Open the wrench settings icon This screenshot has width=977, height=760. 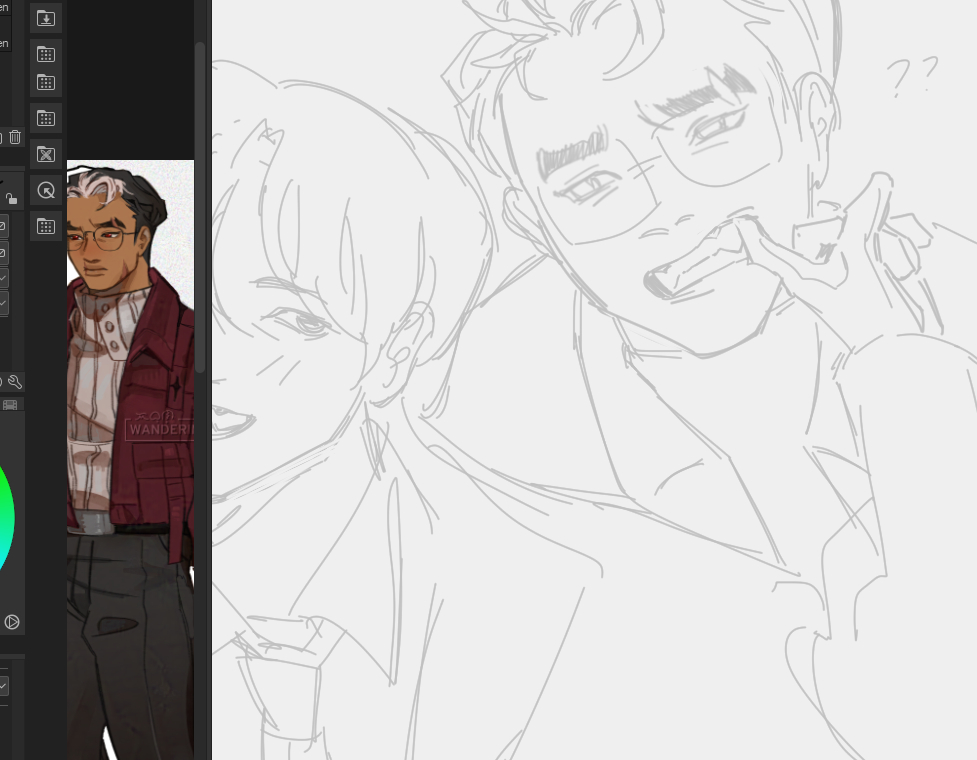tap(14, 381)
